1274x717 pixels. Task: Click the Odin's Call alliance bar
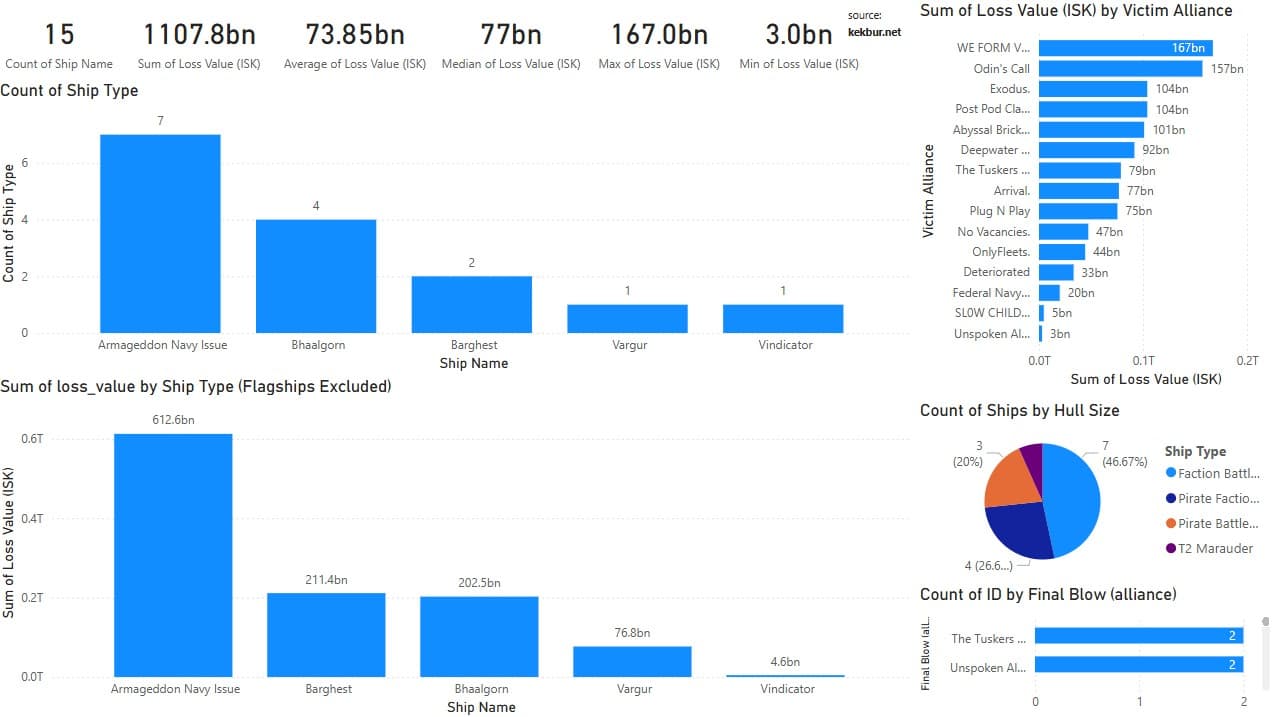(1120, 69)
